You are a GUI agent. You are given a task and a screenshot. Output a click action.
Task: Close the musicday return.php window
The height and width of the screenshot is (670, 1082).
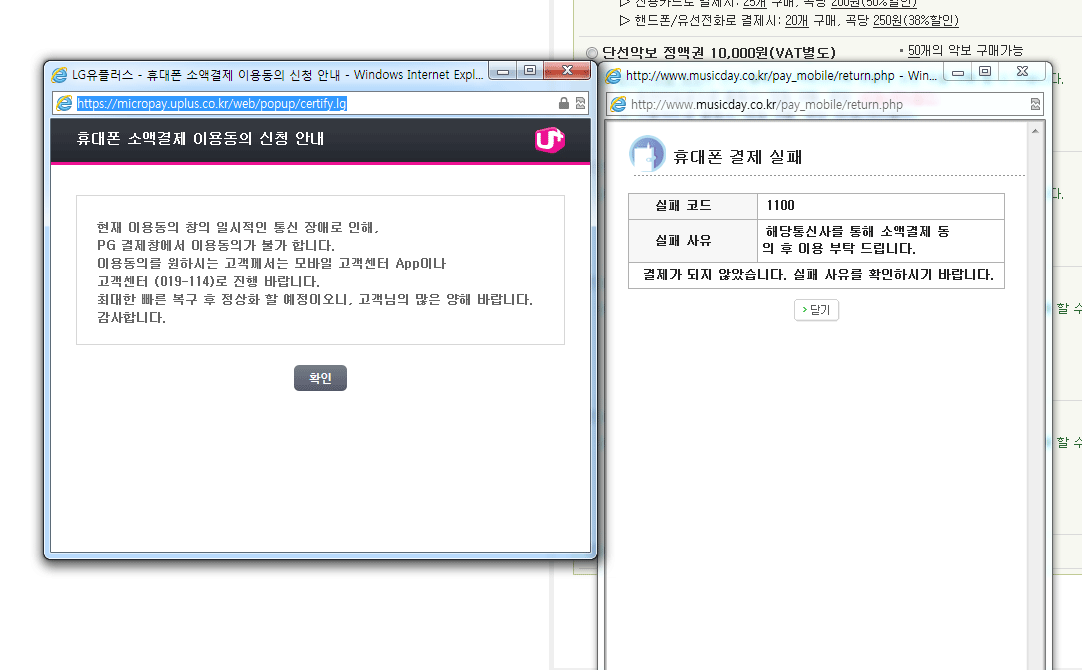coord(1023,72)
